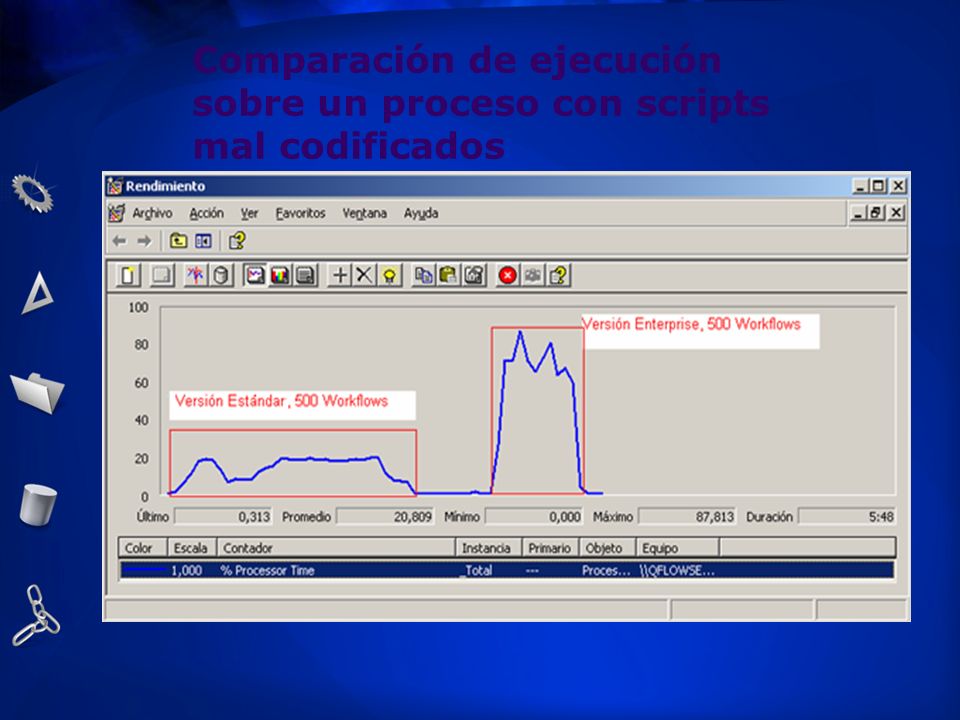Viewport: 960px width, 720px height.
Task: Click the gear icon on slide sidebar
Action: coord(33,193)
